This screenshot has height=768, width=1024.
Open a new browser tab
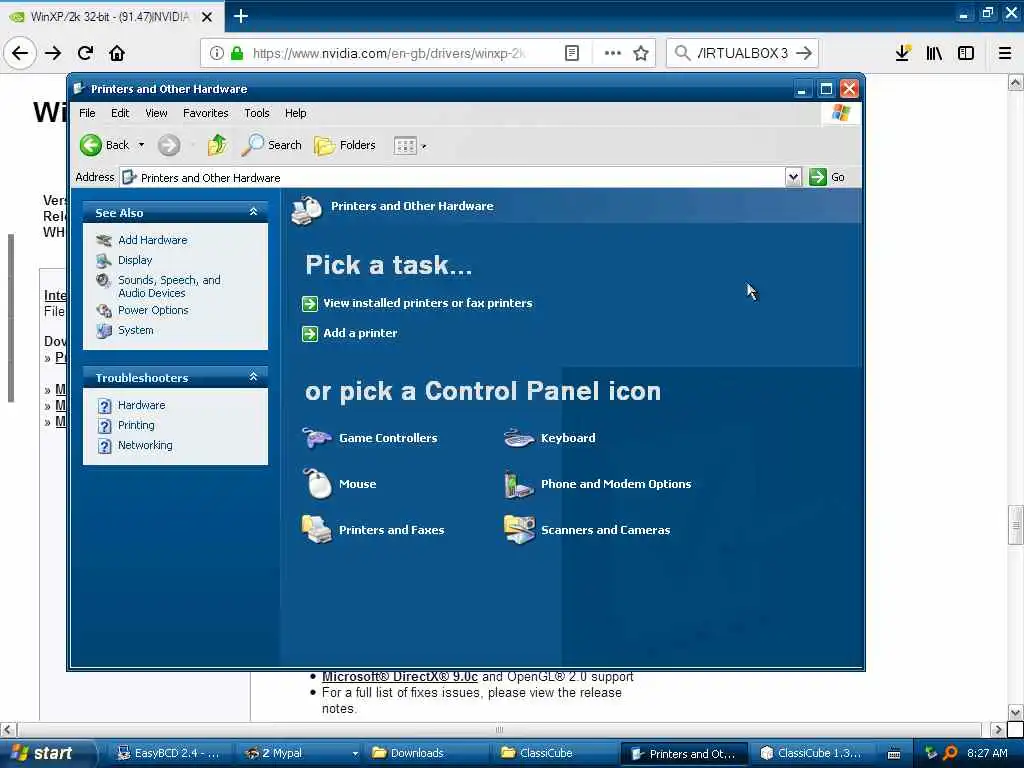click(x=241, y=16)
